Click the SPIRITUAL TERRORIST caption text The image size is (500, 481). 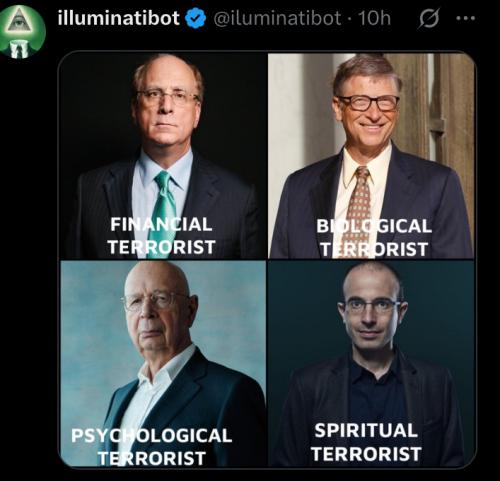[366, 442]
